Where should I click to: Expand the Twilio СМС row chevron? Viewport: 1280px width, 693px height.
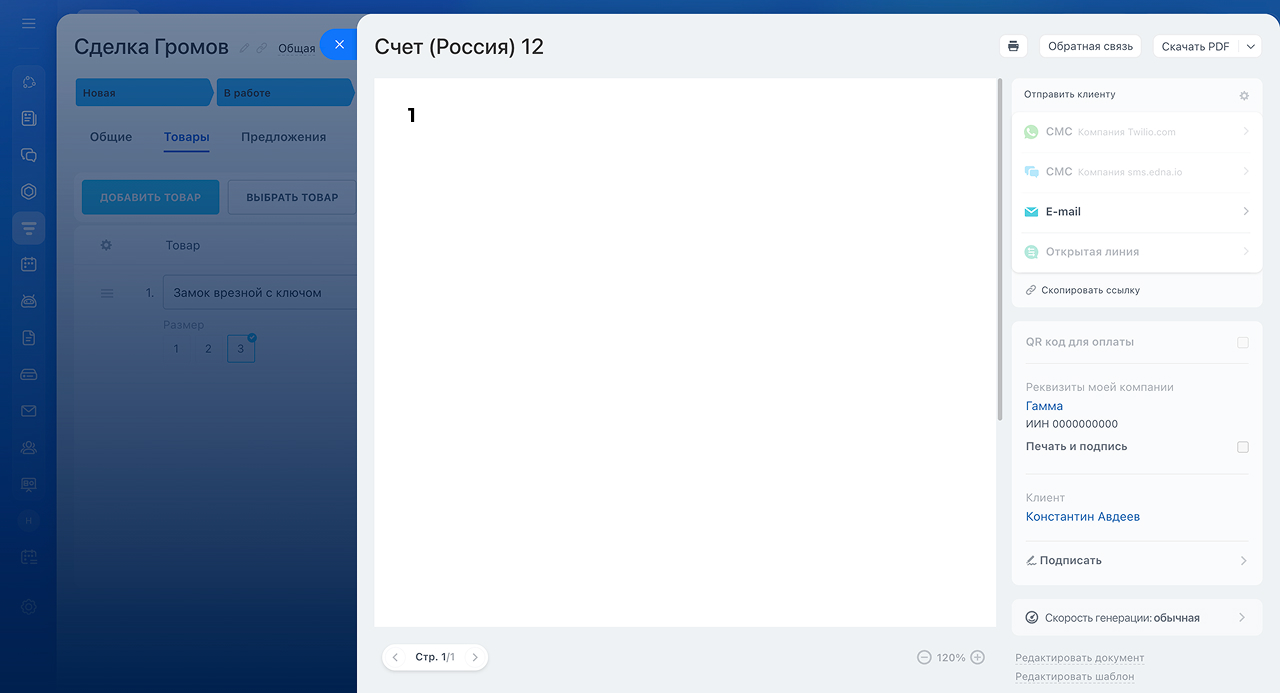tap(1246, 131)
